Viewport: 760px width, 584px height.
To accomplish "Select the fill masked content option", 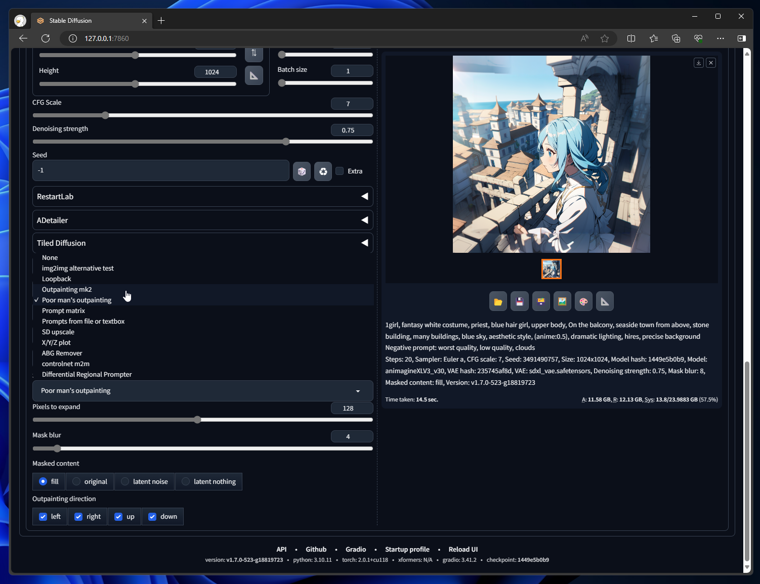I will click(48, 481).
